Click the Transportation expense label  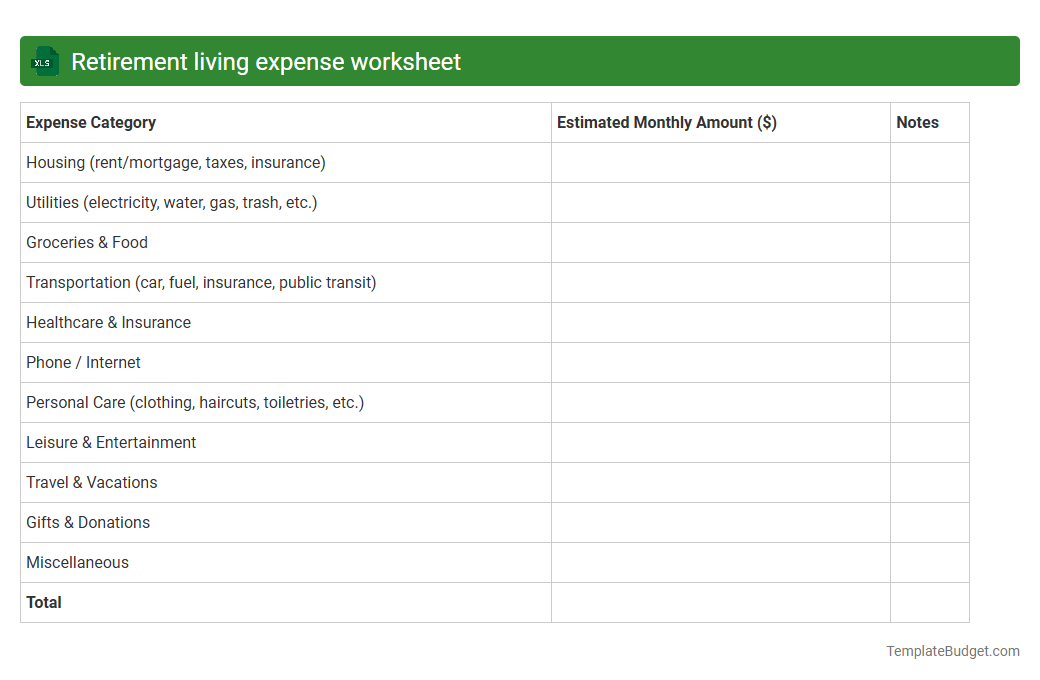tap(201, 282)
